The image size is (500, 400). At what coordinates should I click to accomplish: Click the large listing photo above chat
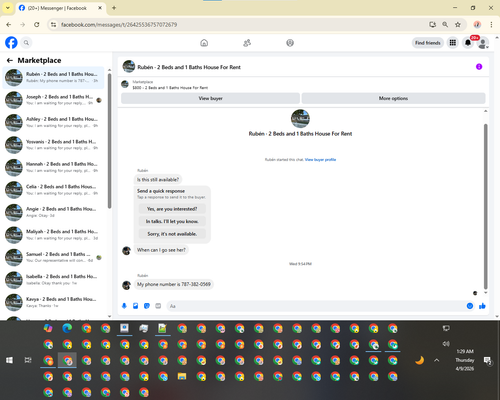(x=300, y=119)
